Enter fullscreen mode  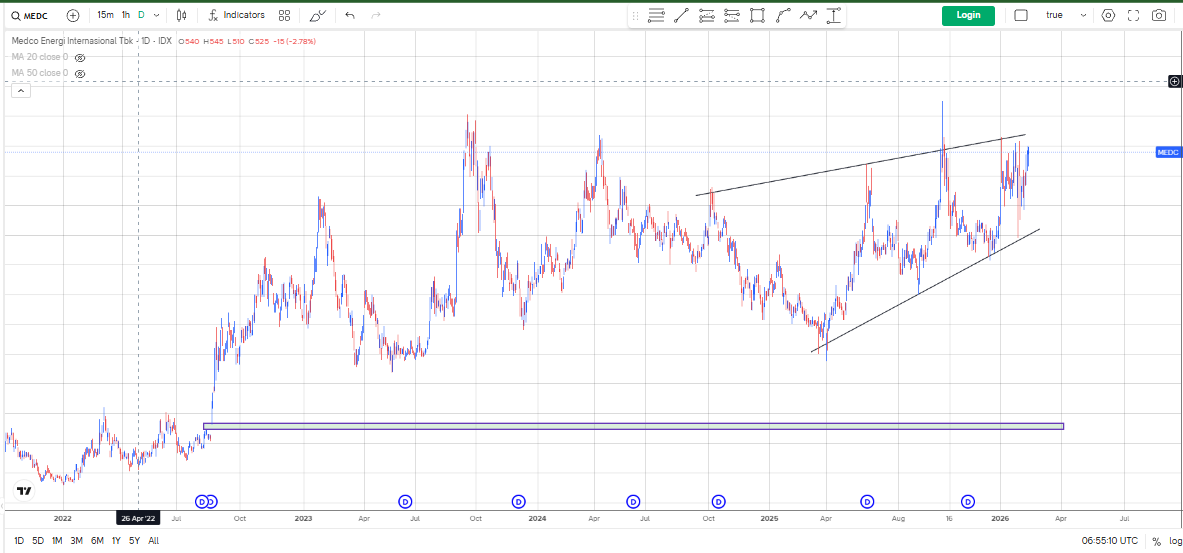coord(1133,15)
